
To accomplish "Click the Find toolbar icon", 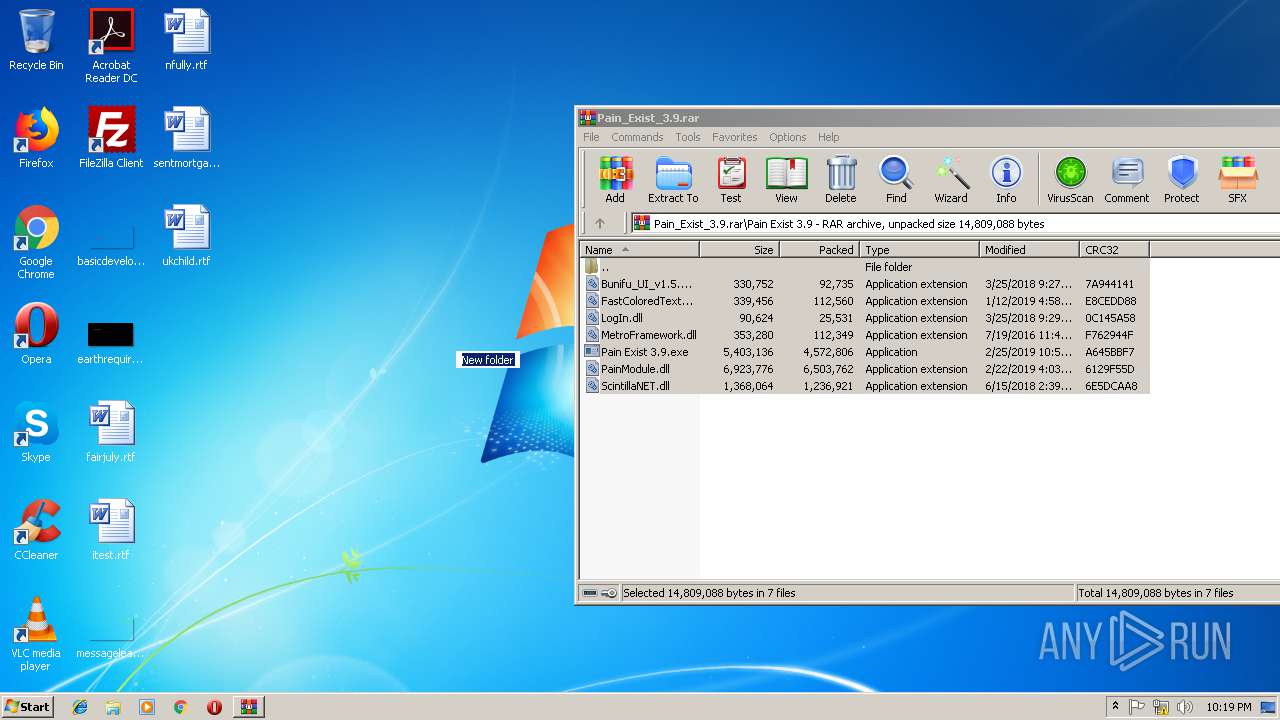I will pos(896,180).
